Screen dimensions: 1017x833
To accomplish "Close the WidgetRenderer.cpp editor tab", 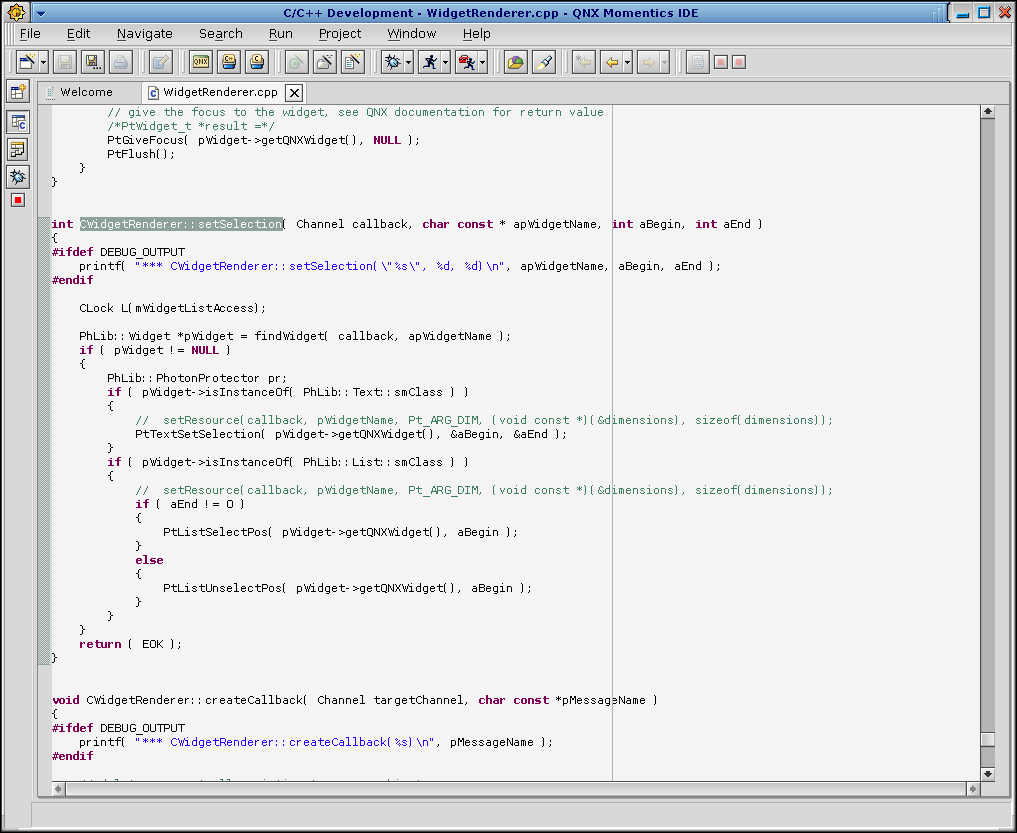I will 294,93.
